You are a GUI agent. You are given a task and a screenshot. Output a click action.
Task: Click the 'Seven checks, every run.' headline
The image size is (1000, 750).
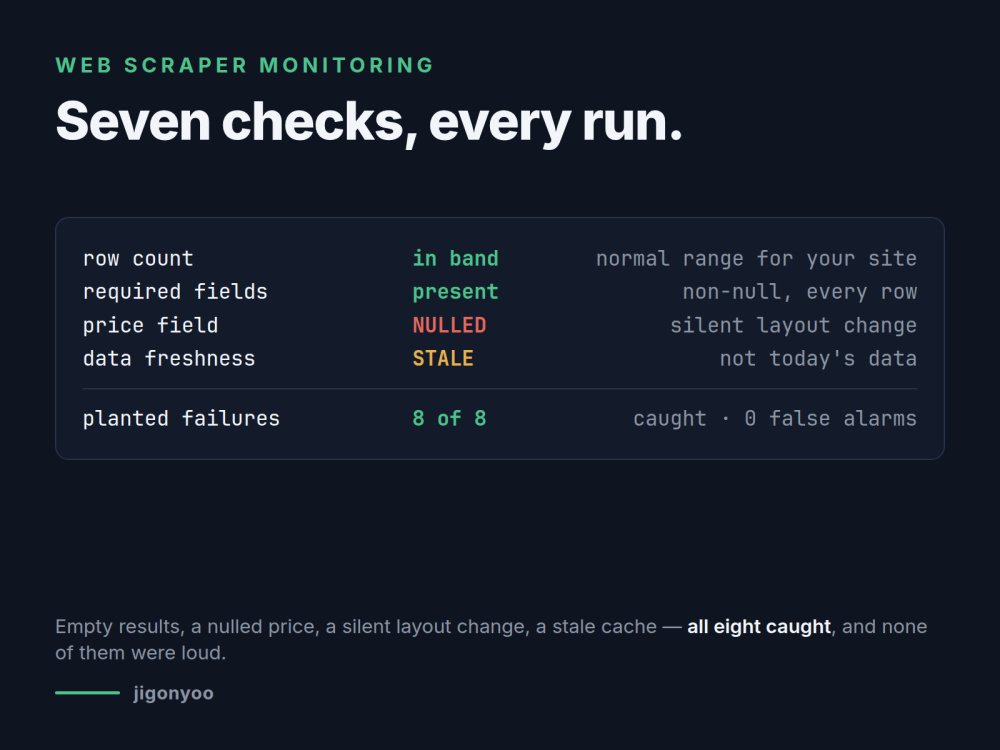[369, 122]
